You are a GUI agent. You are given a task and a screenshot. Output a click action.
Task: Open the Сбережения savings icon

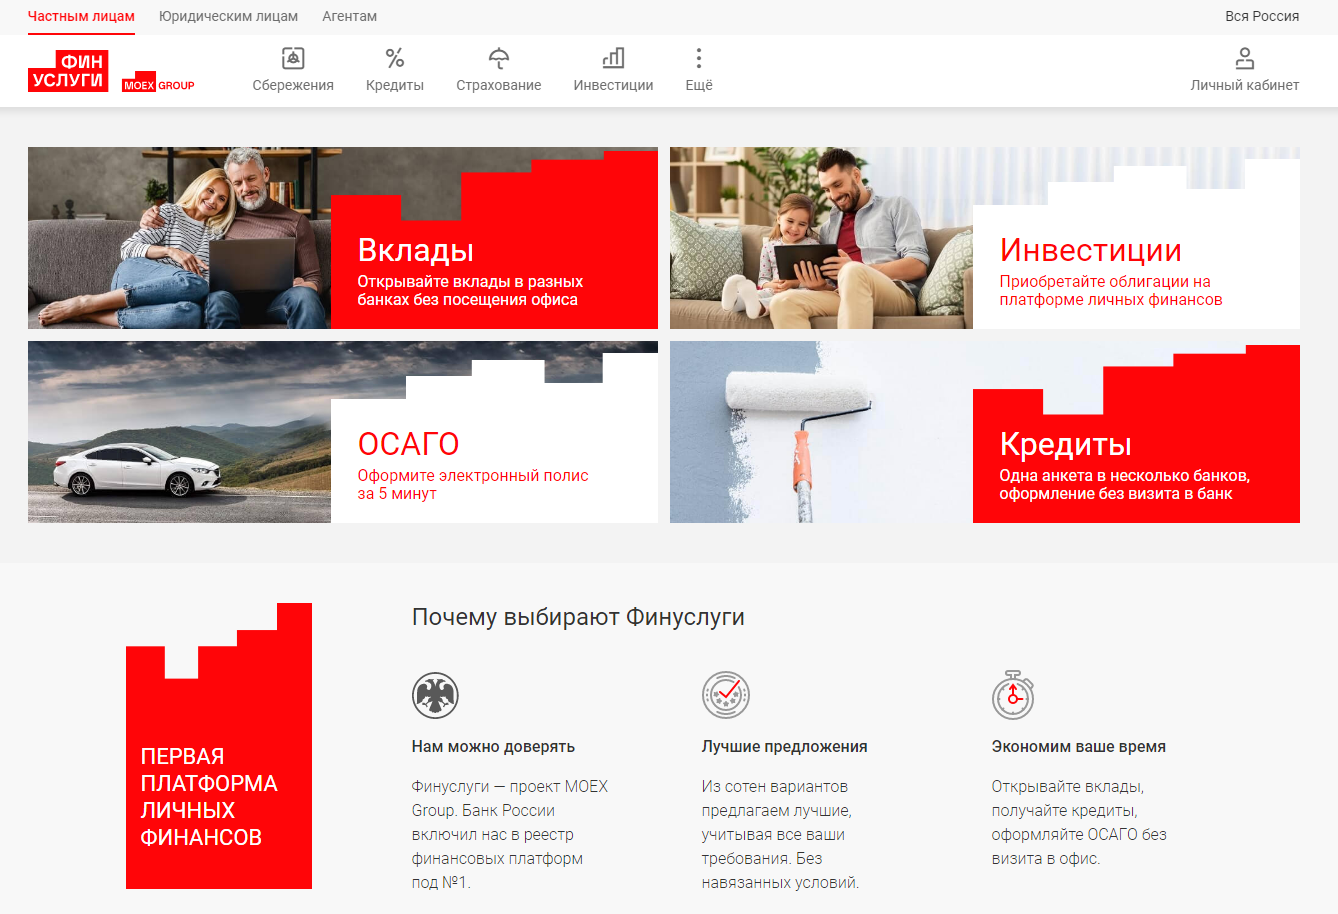coord(293,59)
